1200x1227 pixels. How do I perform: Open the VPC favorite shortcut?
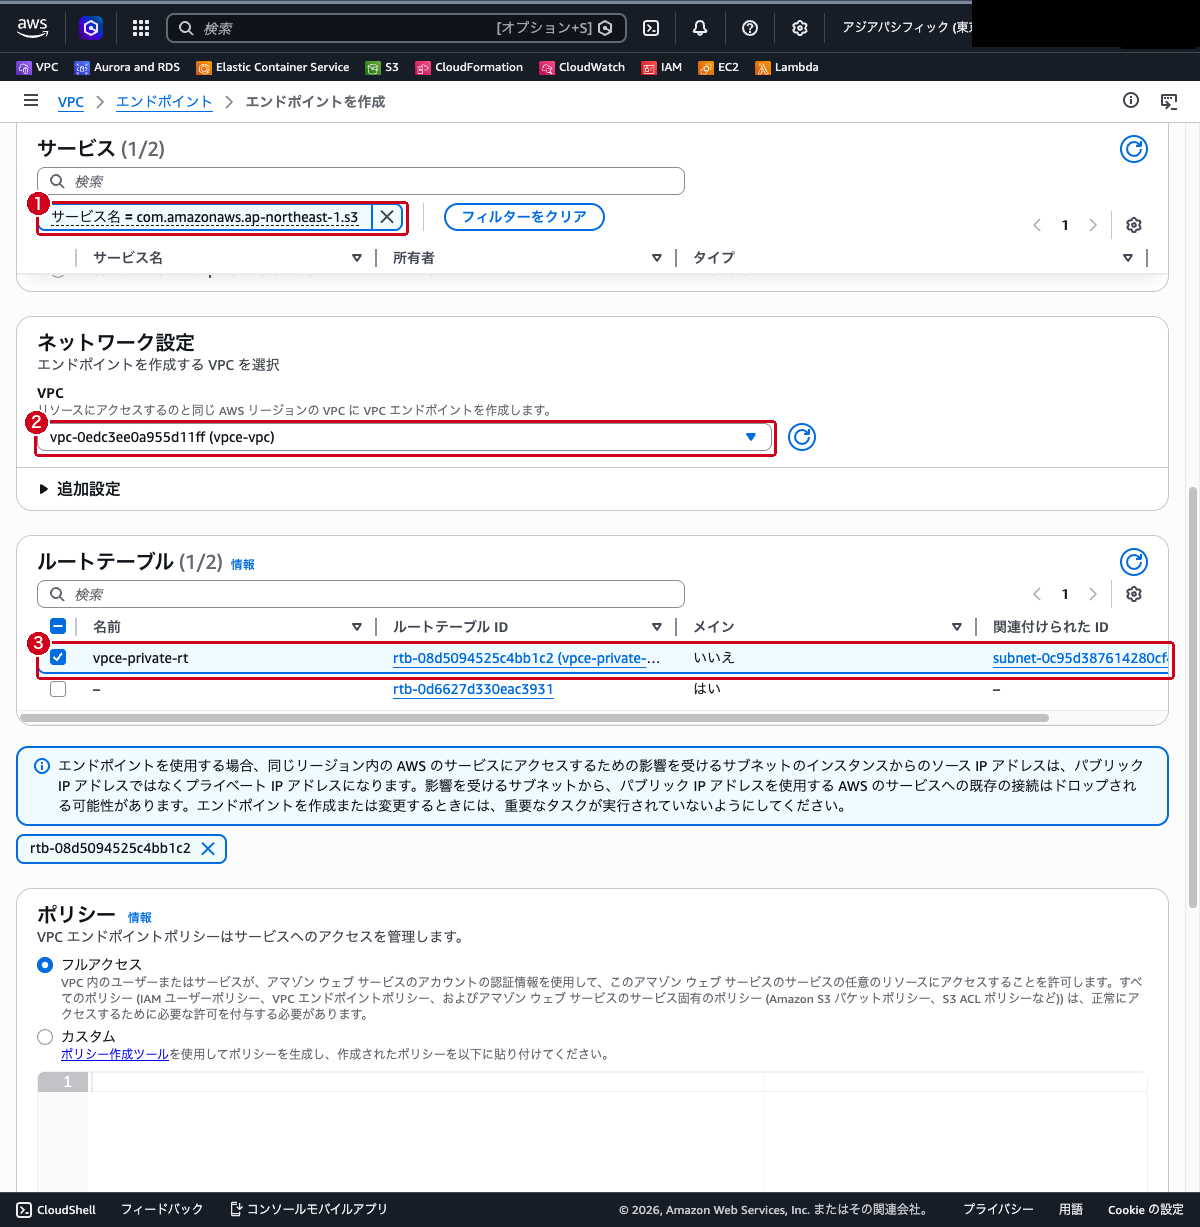coord(37,67)
